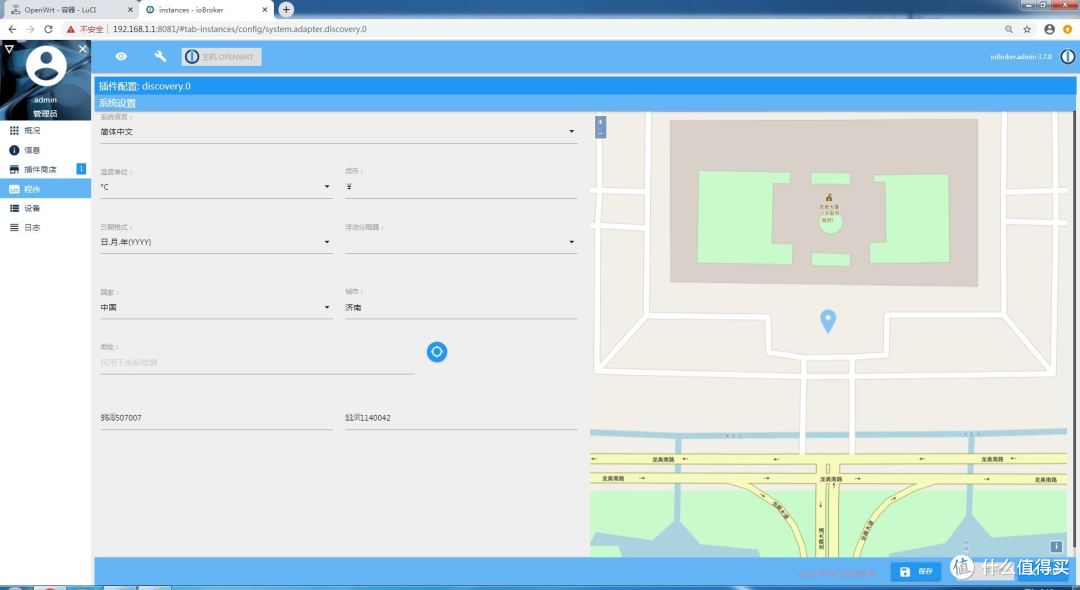Image resolution: width=1080 pixels, height=590 pixels.
Task: Click the triangle icon above admin avatar
Action: click(x=9, y=49)
